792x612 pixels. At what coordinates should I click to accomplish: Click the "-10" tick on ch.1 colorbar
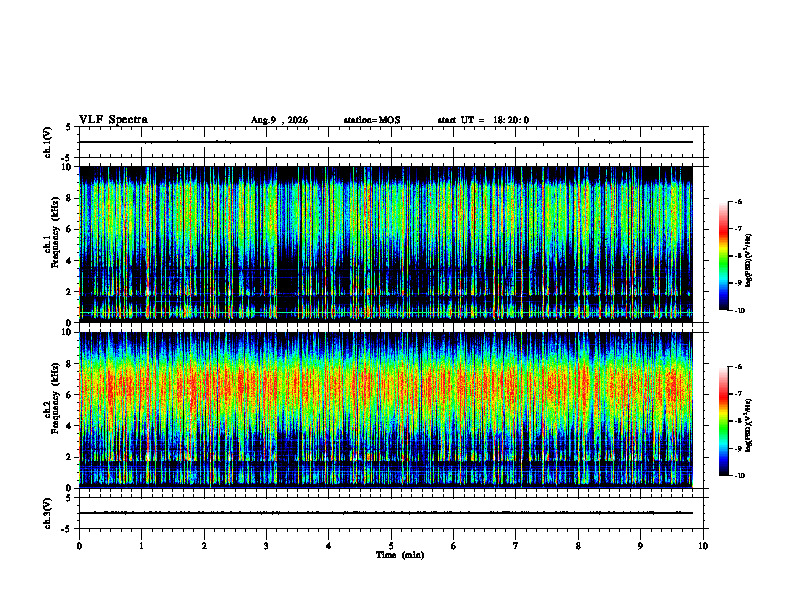(x=739, y=311)
